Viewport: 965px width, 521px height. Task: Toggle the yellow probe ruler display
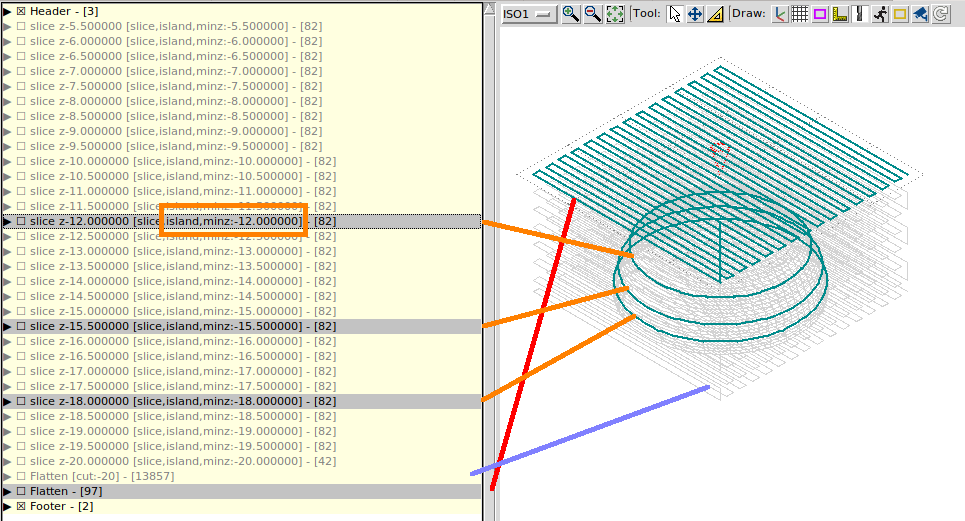(x=840, y=14)
